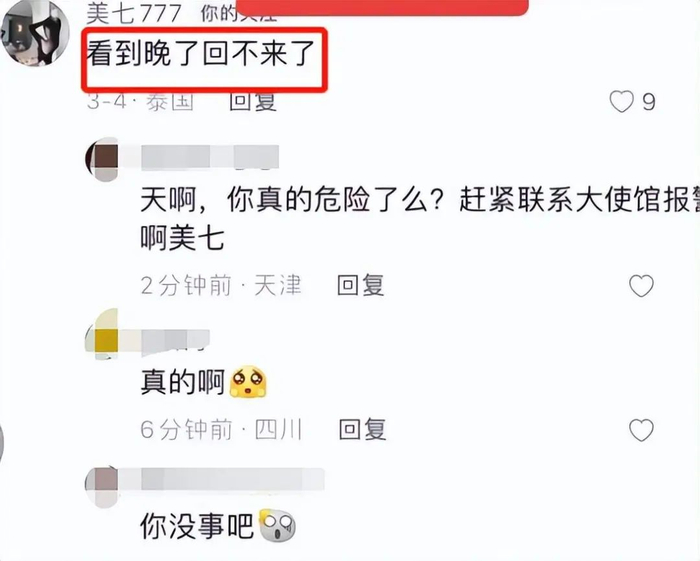Image resolution: width=700 pixels, height=561 pixels.
Task: Open the yellow avatar of the Sichuan commenter
Action: click(102, 335)
